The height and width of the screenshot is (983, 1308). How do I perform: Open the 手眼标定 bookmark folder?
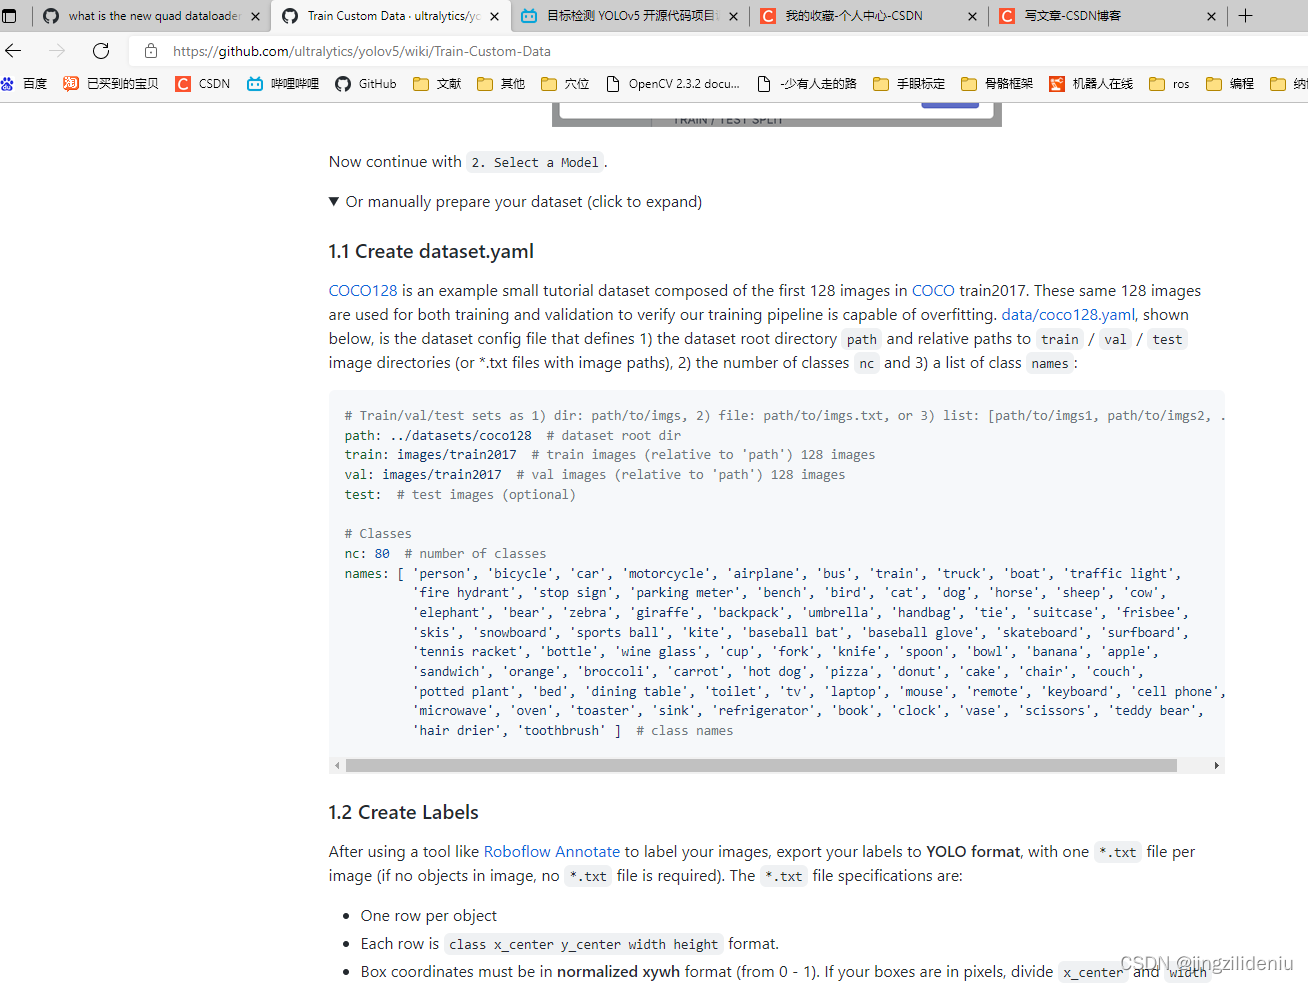pos(909,84)
